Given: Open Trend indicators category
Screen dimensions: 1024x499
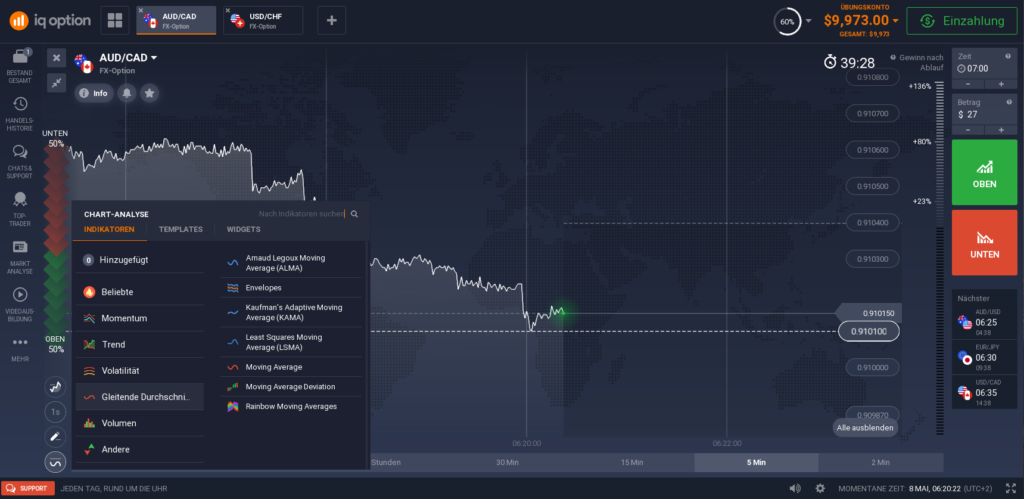Looking at the screenshot, I should click(139, 344).
